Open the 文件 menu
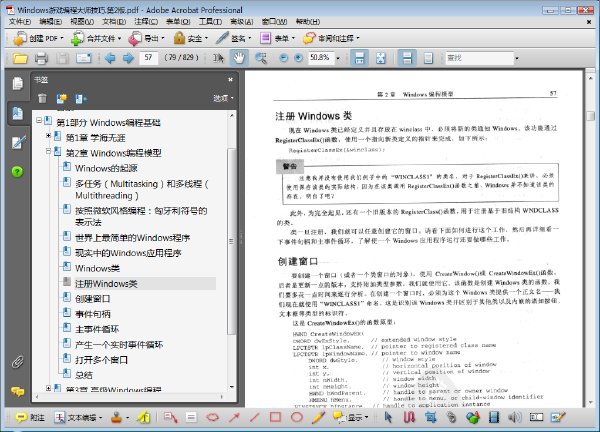Viewport: 600px width, 432px height. [x=20, y=22]
